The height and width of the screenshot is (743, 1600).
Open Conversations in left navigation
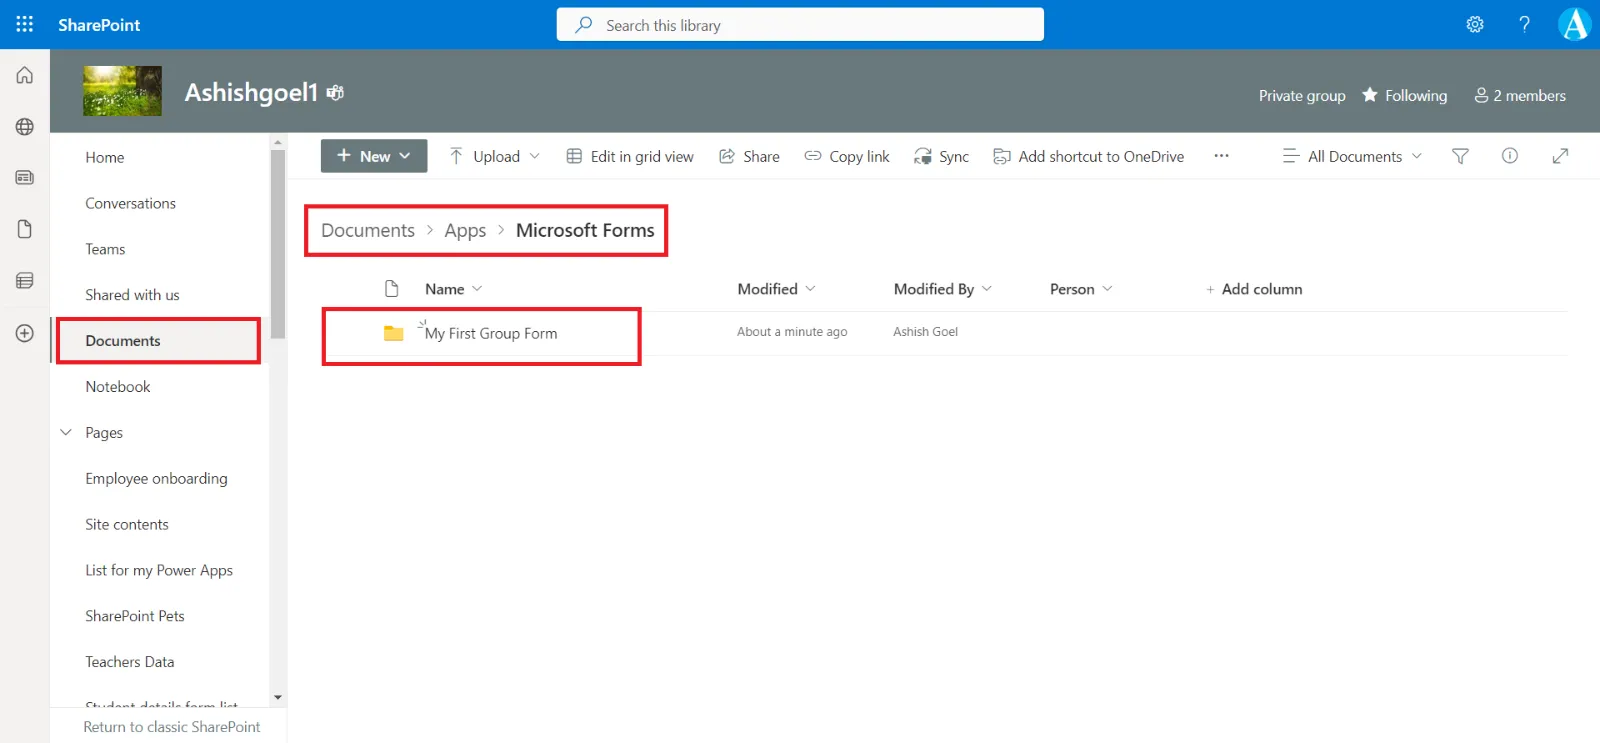point(130,203)
